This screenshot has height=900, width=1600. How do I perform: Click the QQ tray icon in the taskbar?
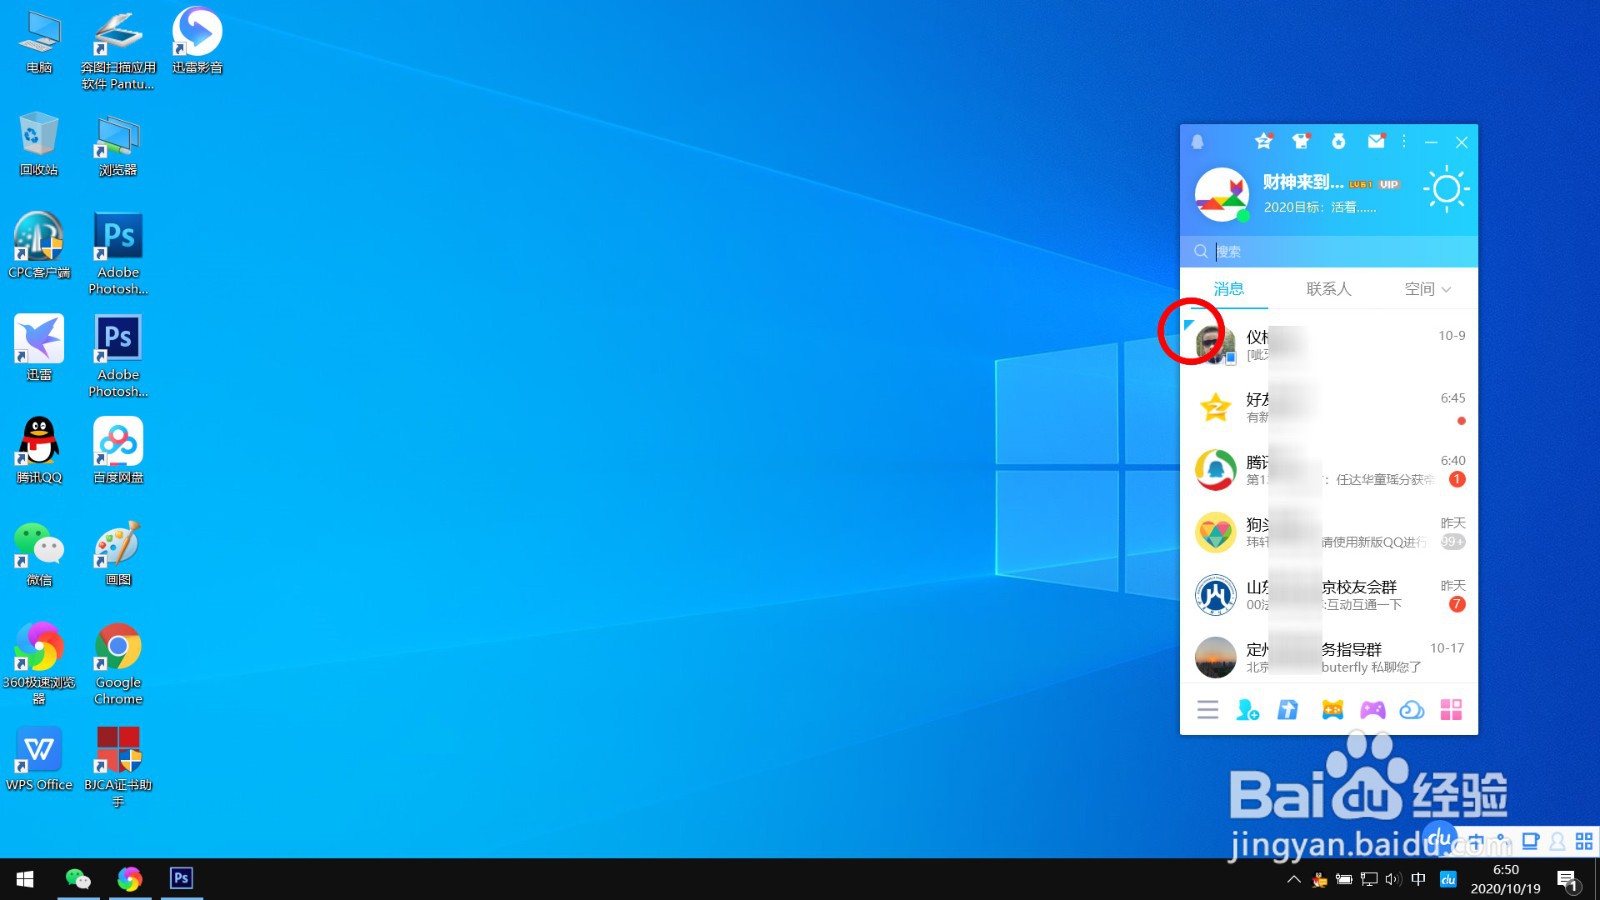coord(1319,880)
